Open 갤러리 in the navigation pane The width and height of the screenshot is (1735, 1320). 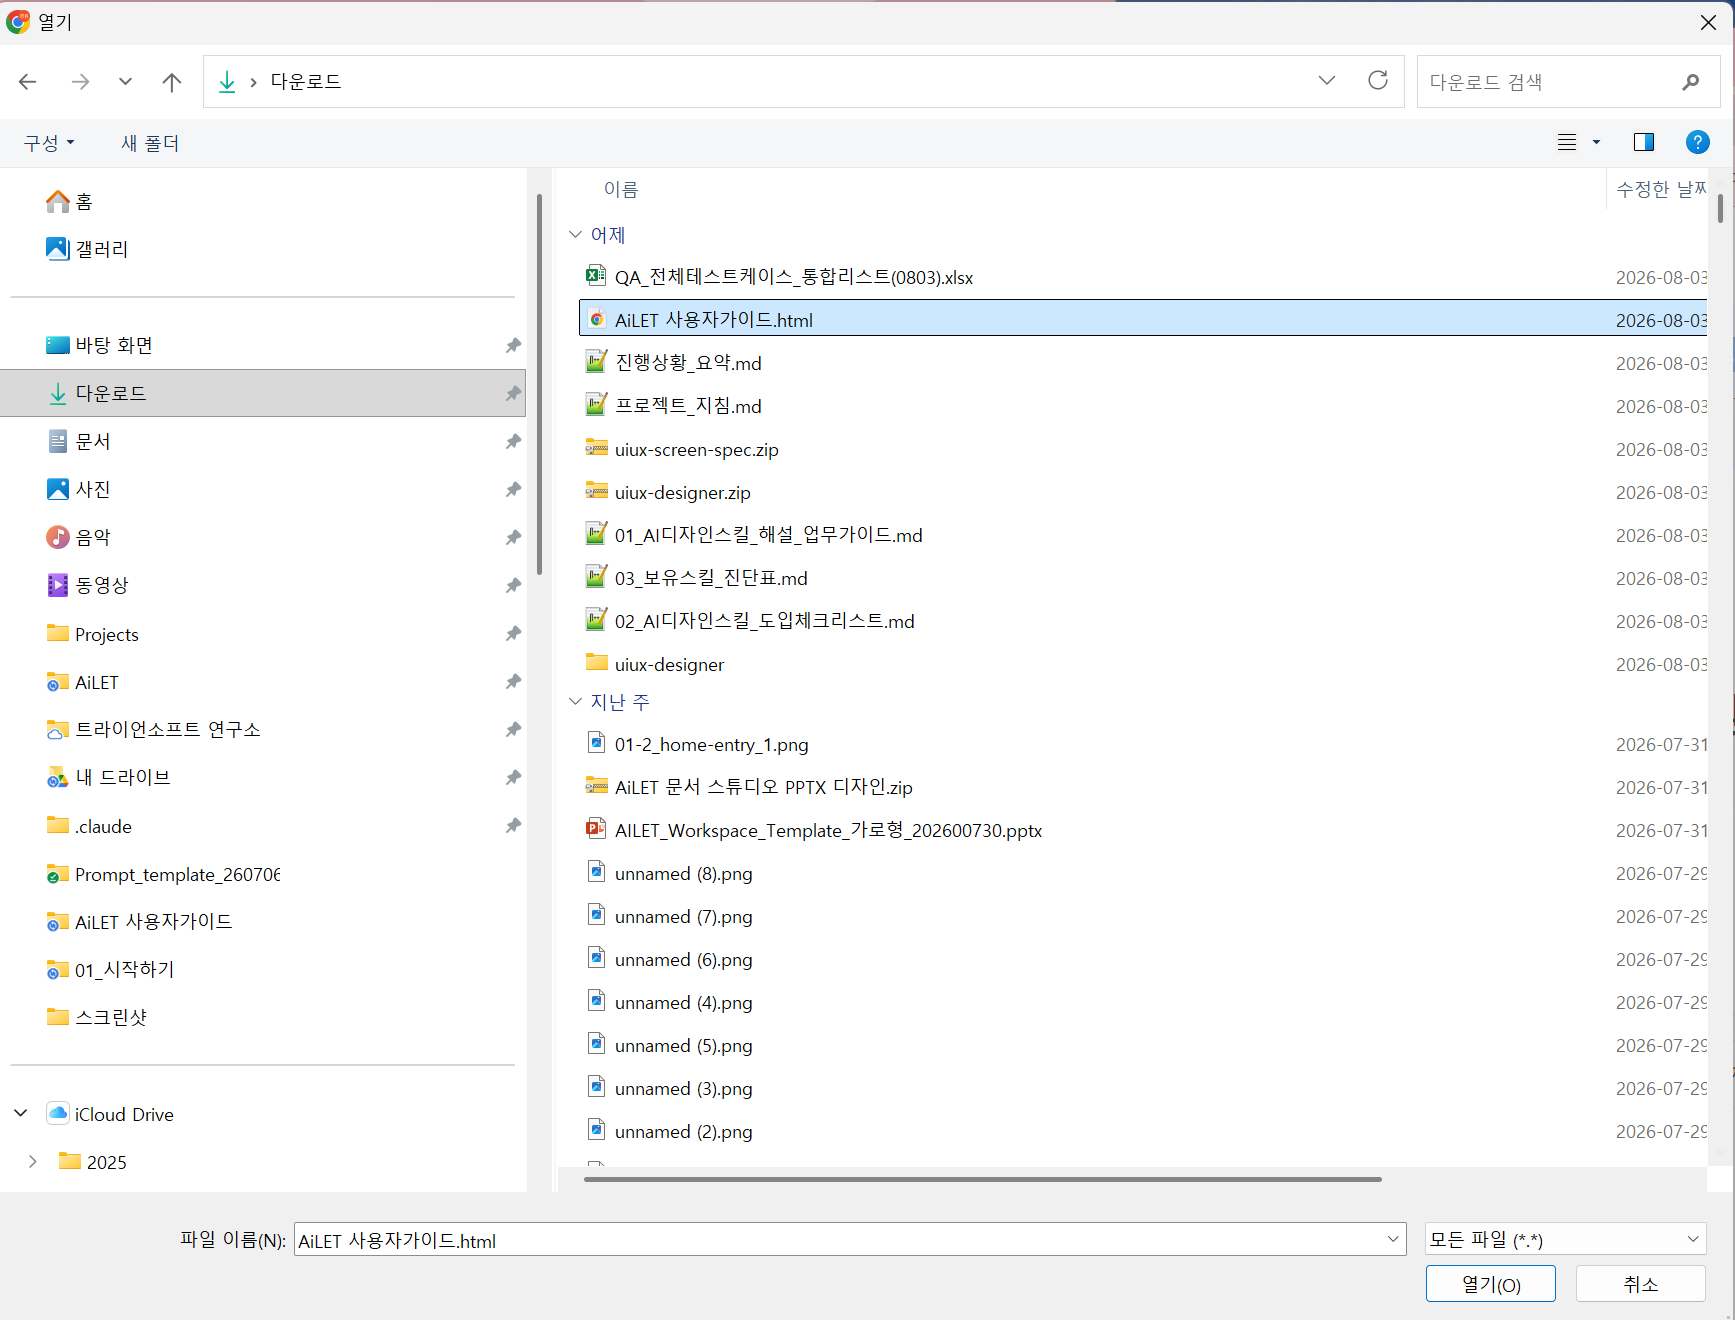[87, 249]
